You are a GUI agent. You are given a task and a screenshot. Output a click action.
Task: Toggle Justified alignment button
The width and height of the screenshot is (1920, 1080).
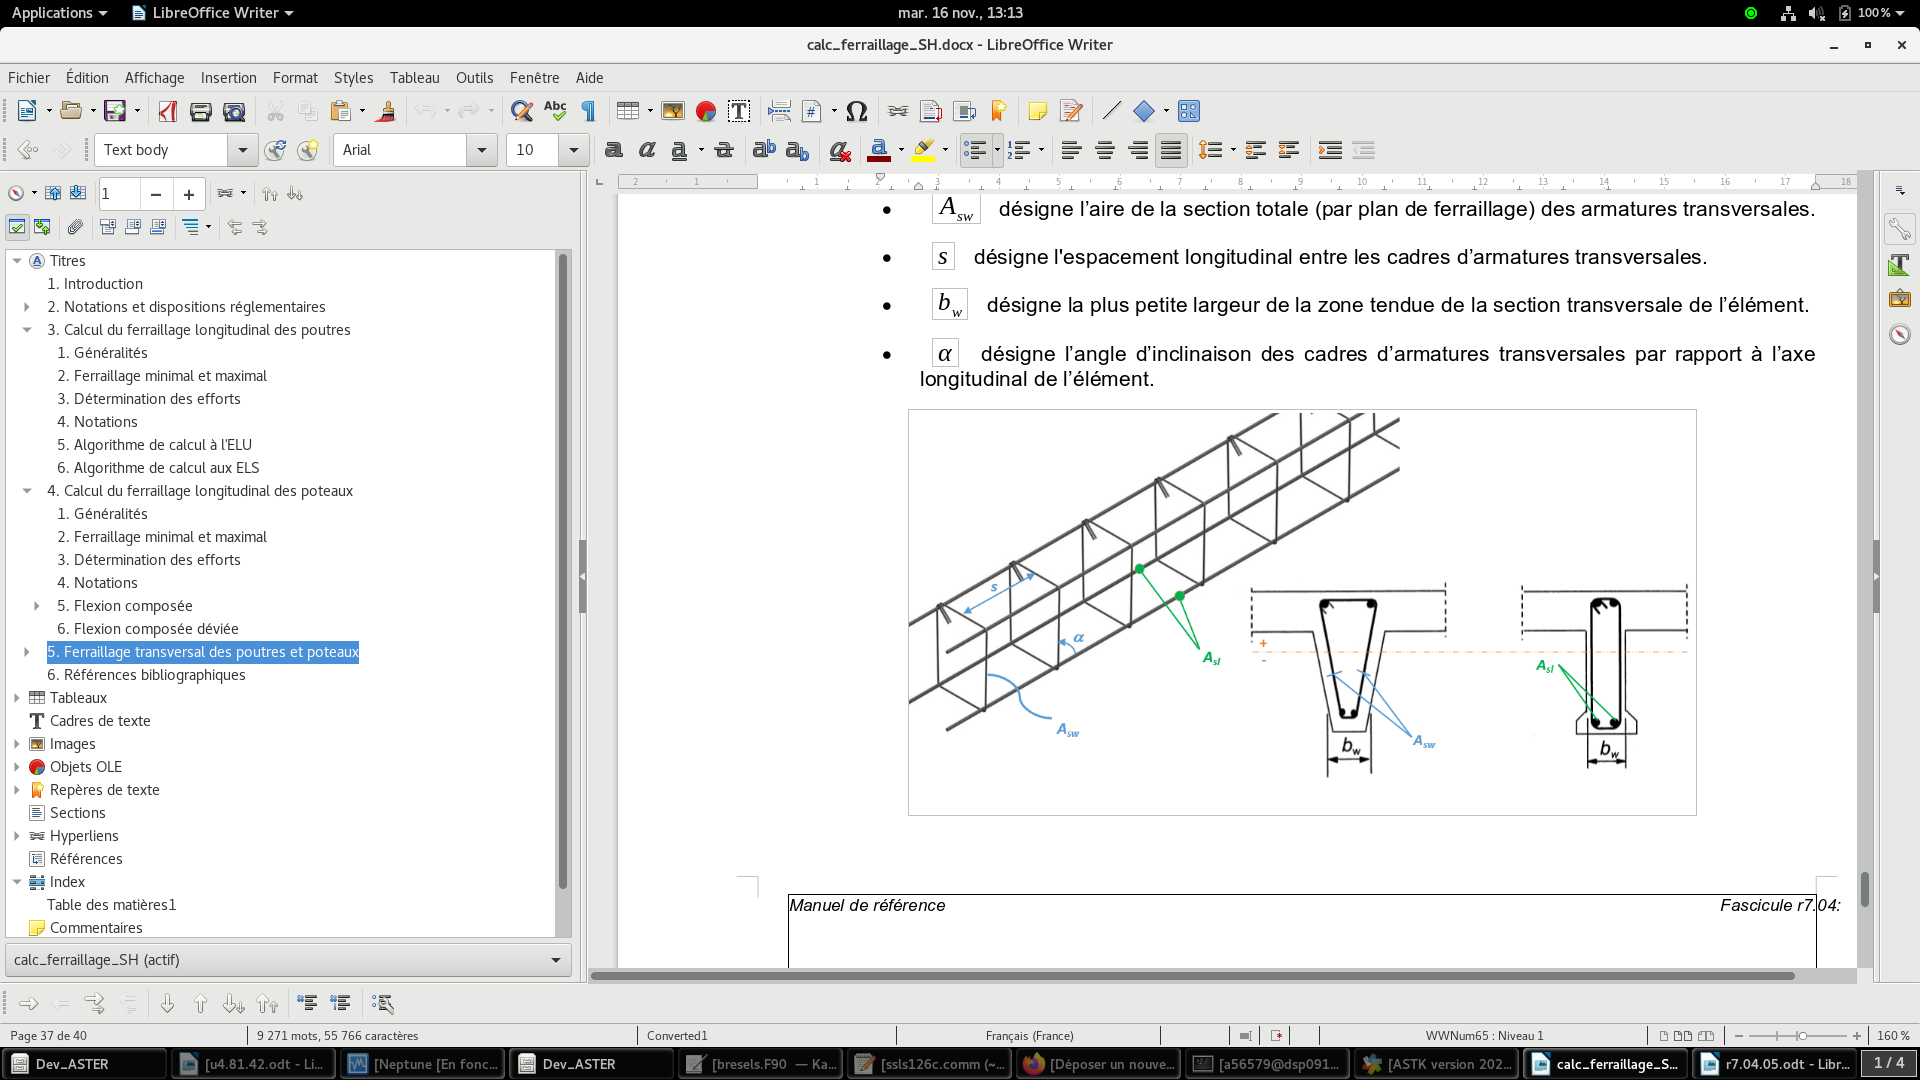click(x=1171, y=150)
